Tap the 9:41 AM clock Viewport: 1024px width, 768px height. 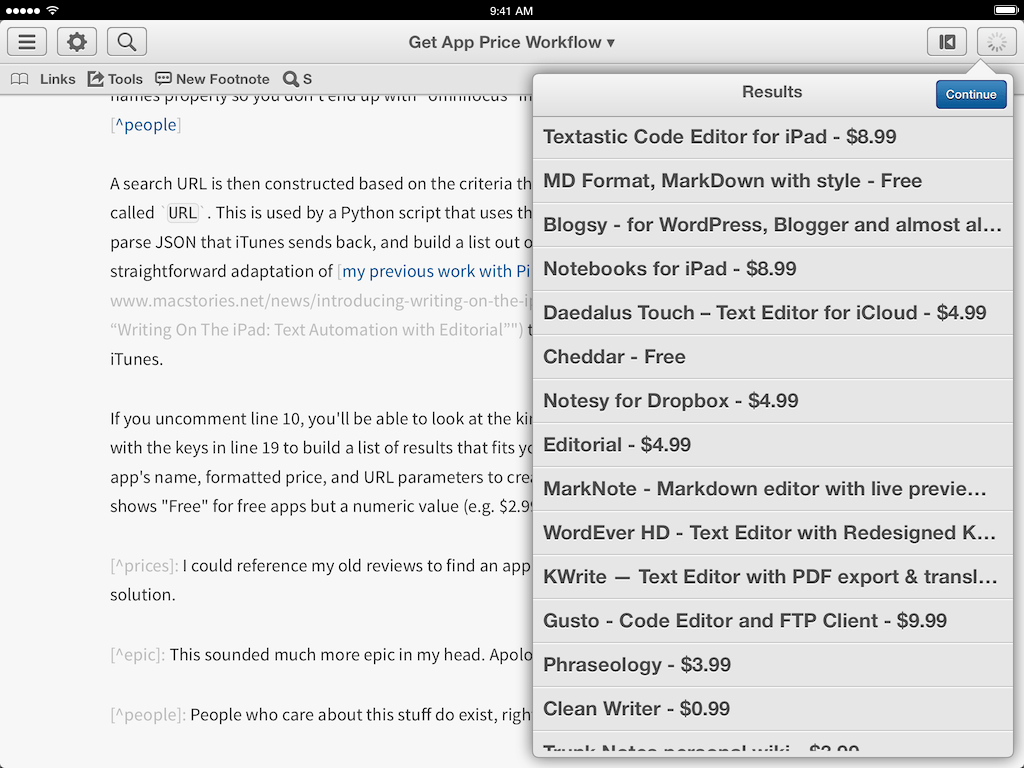pos(511,10)
